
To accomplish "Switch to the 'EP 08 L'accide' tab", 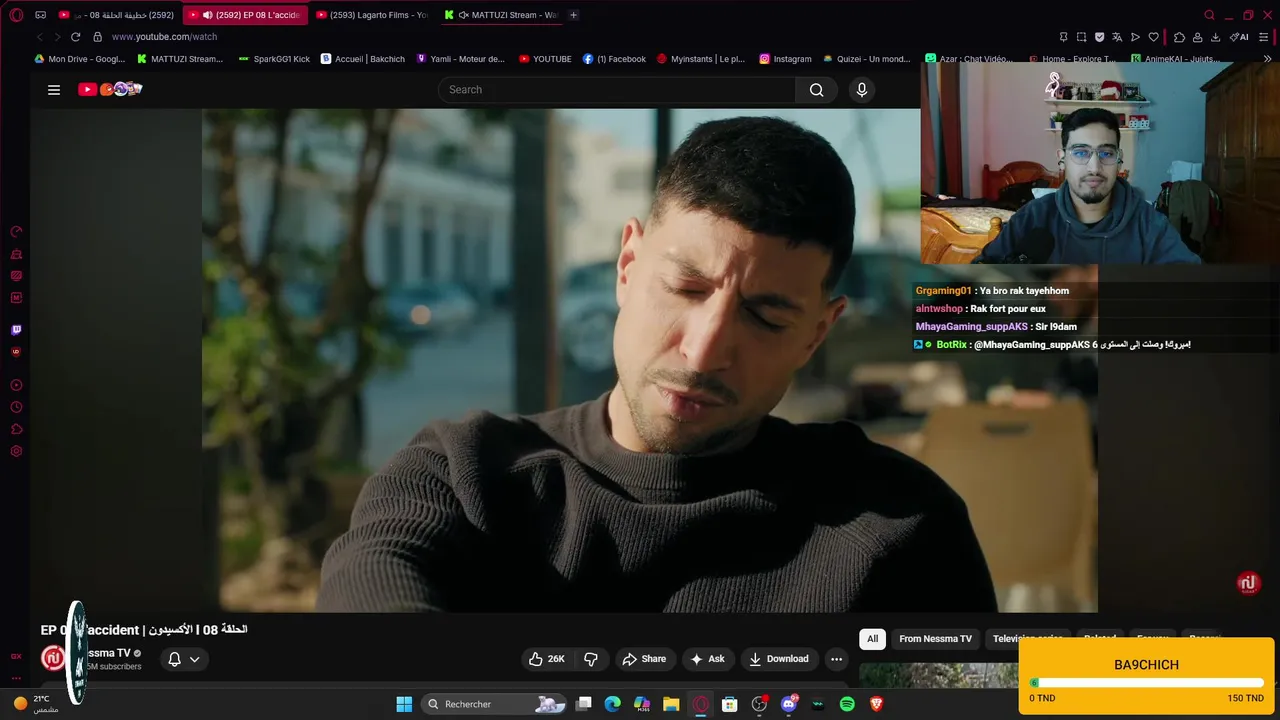I will [245, 15].
